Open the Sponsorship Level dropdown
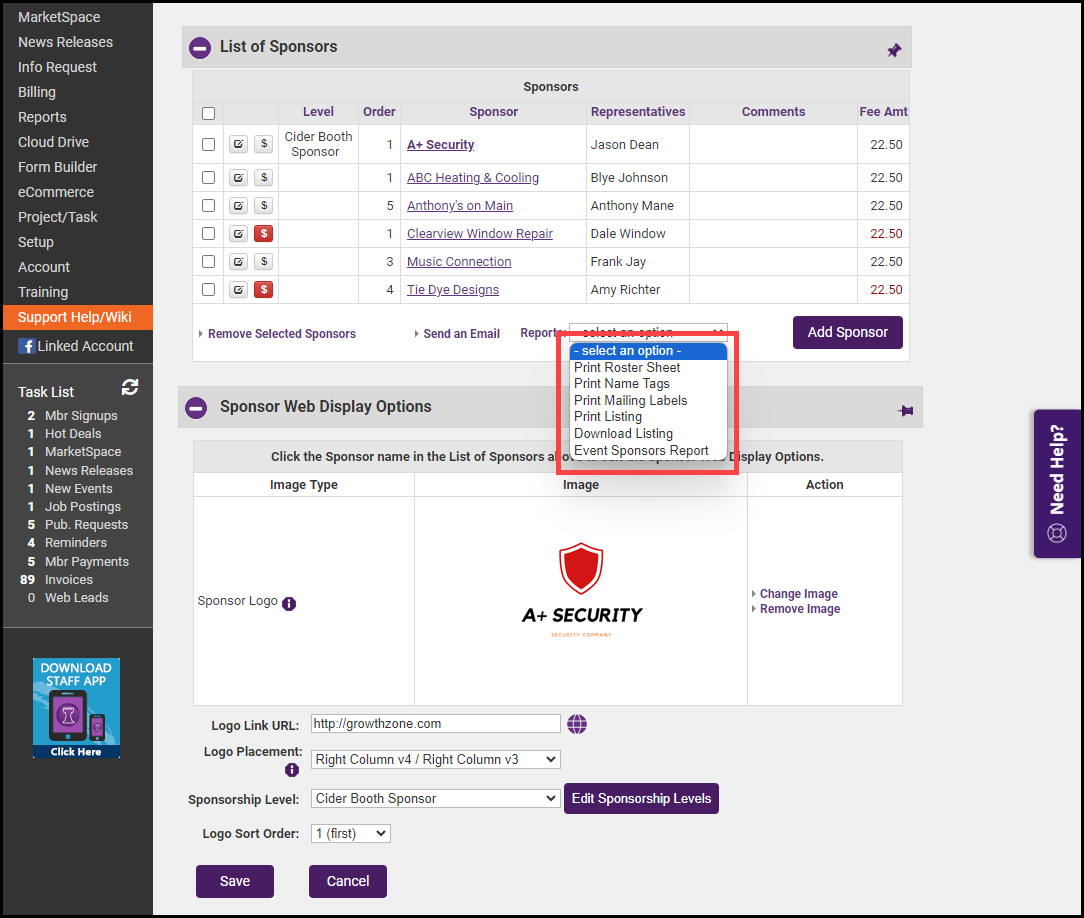 pyautogui.click(x=435, y=799)
